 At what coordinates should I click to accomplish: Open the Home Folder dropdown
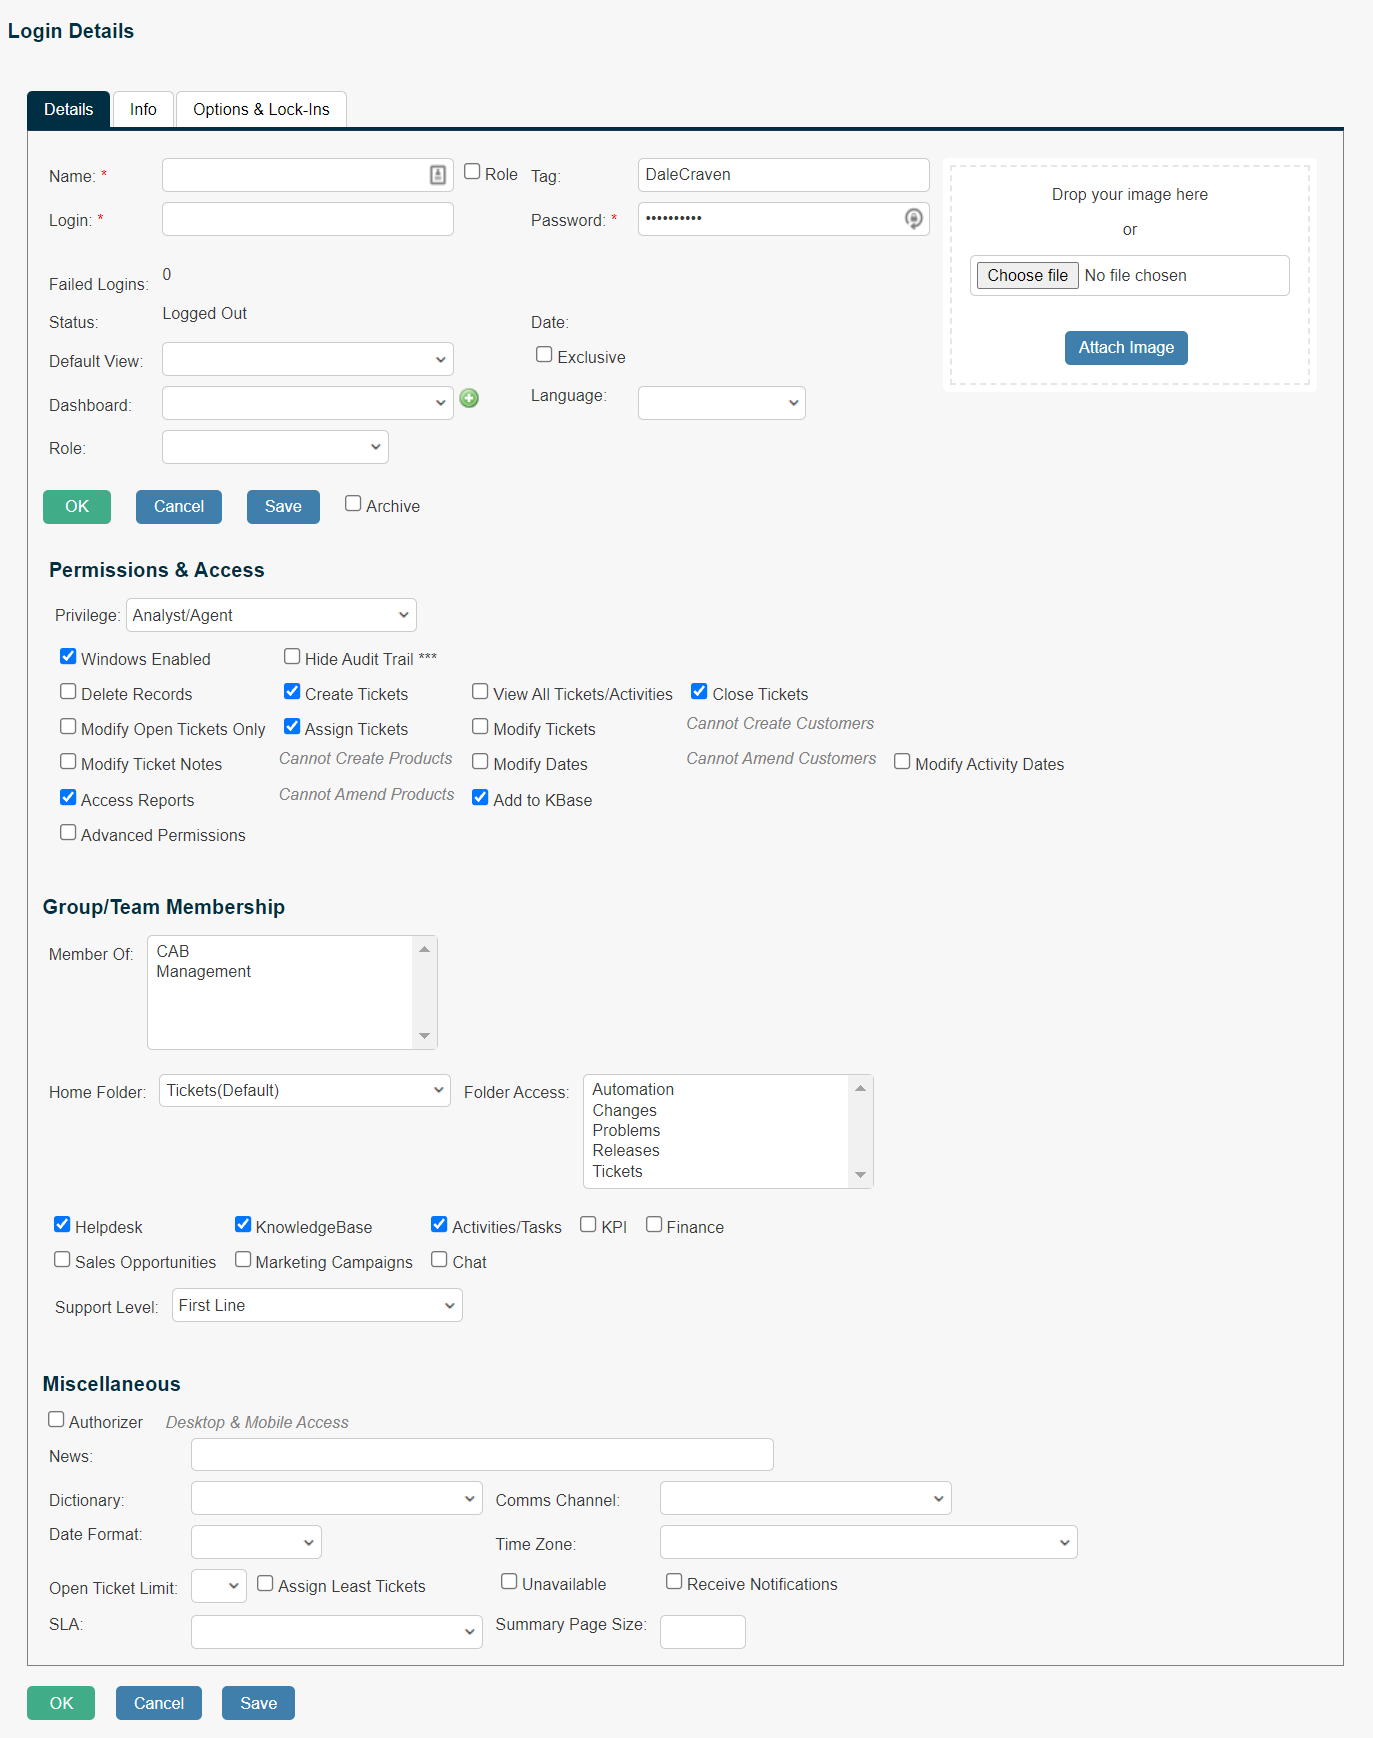click(305, 1091)
